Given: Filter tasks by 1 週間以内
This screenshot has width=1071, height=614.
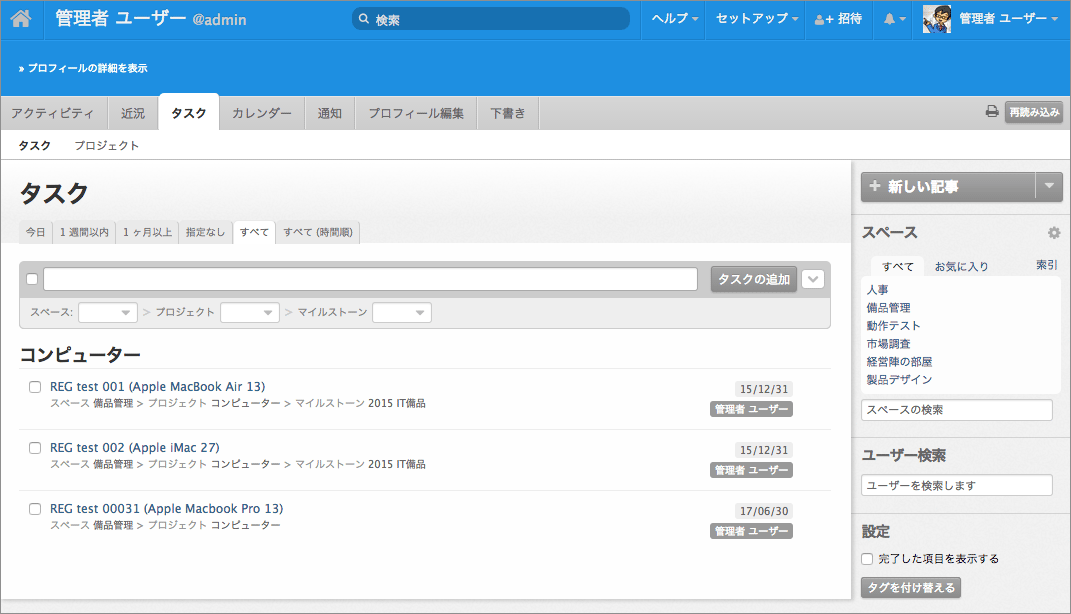Looking at the screenshot, I should point(84,232).
